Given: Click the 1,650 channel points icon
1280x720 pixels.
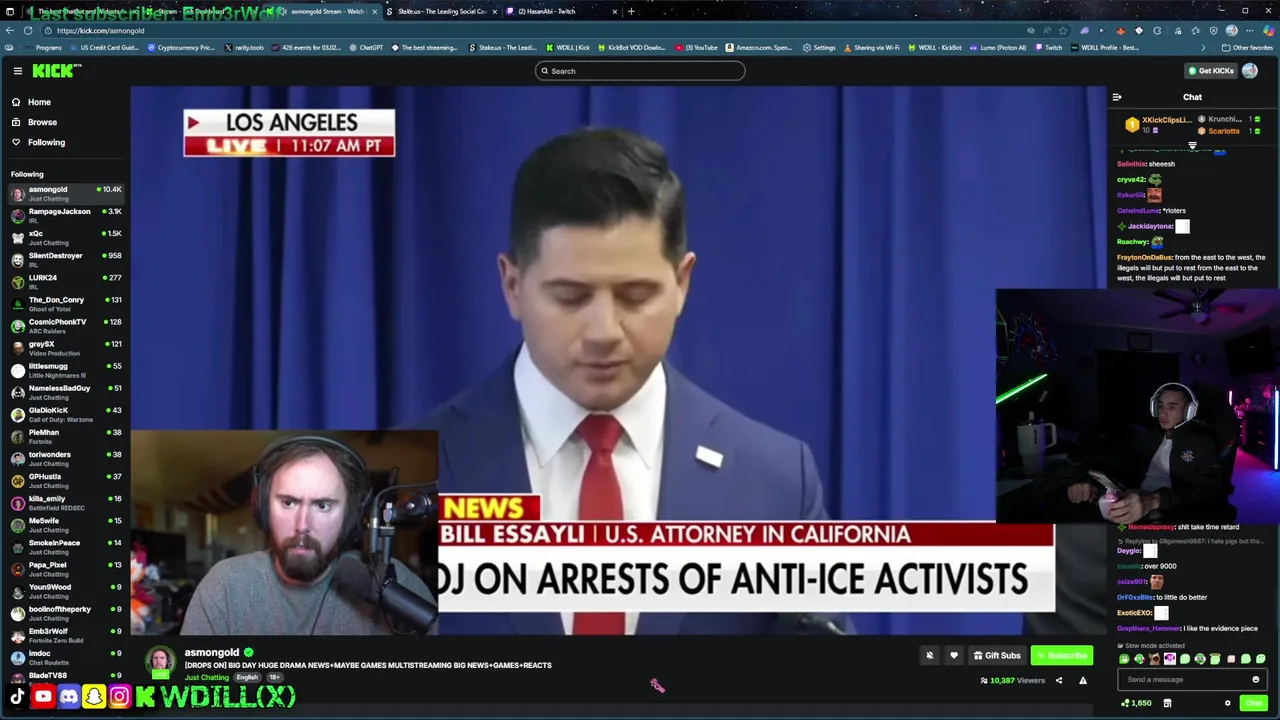Looking at the screenshot, I should pos(1136,703).
